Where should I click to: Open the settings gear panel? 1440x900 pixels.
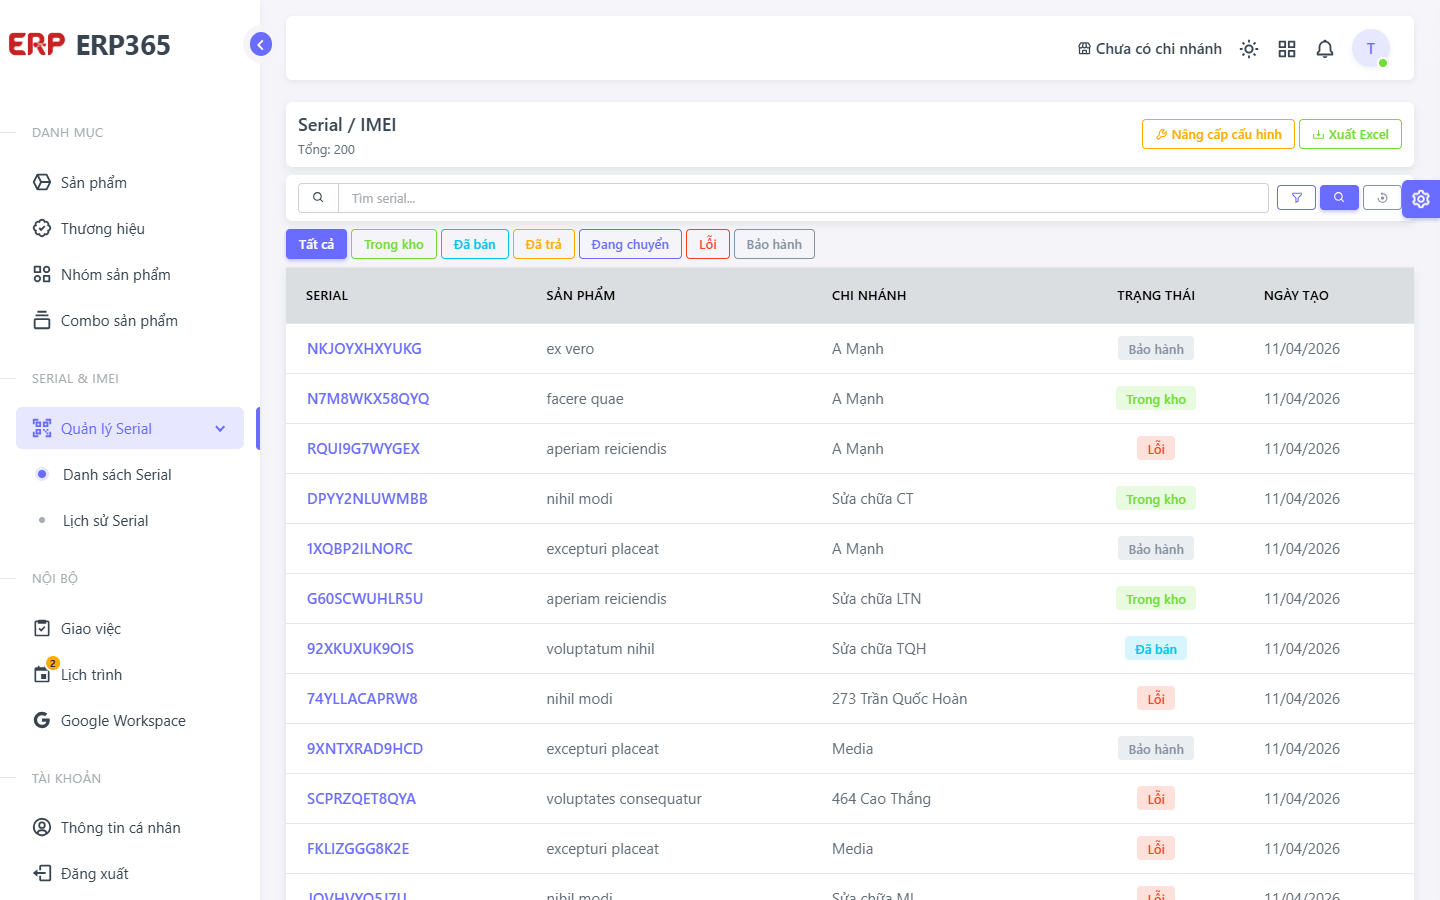[x=1421, y=199]
